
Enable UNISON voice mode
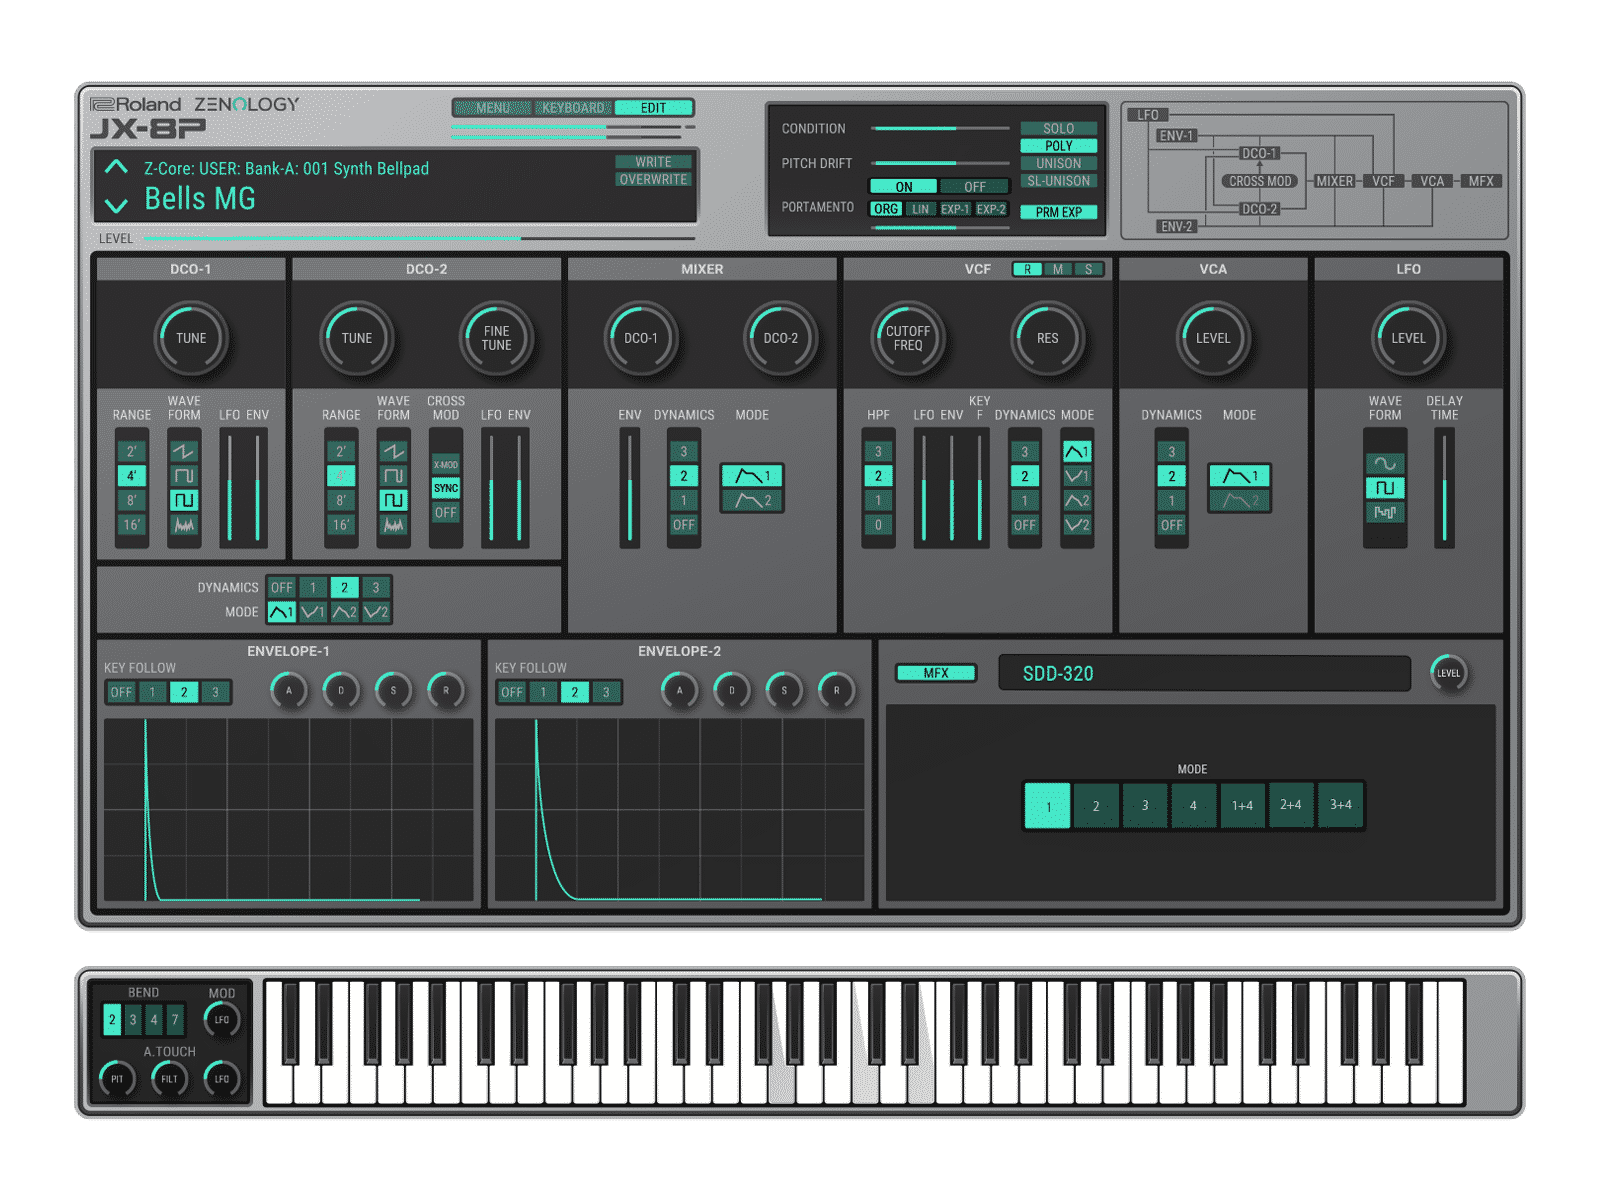click(x=1058, y=164)
